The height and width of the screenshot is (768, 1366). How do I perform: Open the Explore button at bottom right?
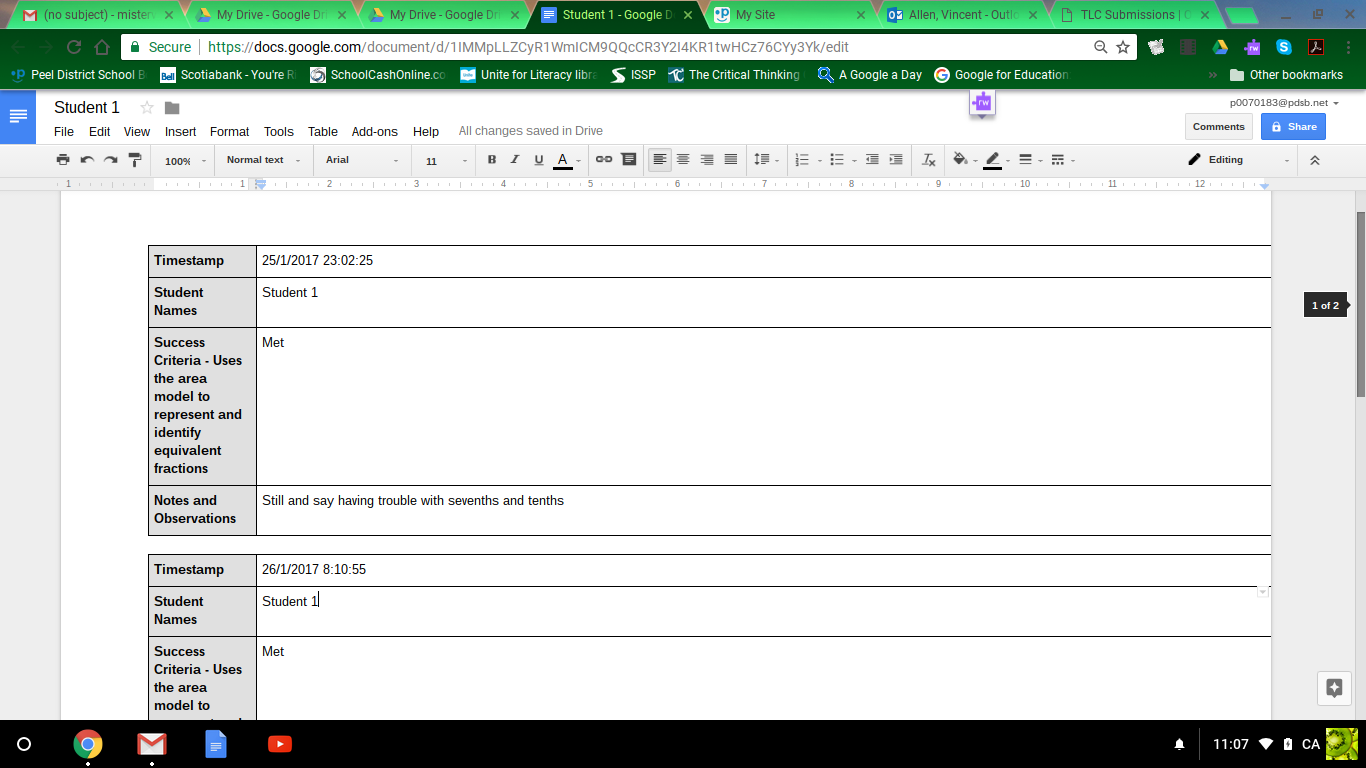pos(1333,688)
